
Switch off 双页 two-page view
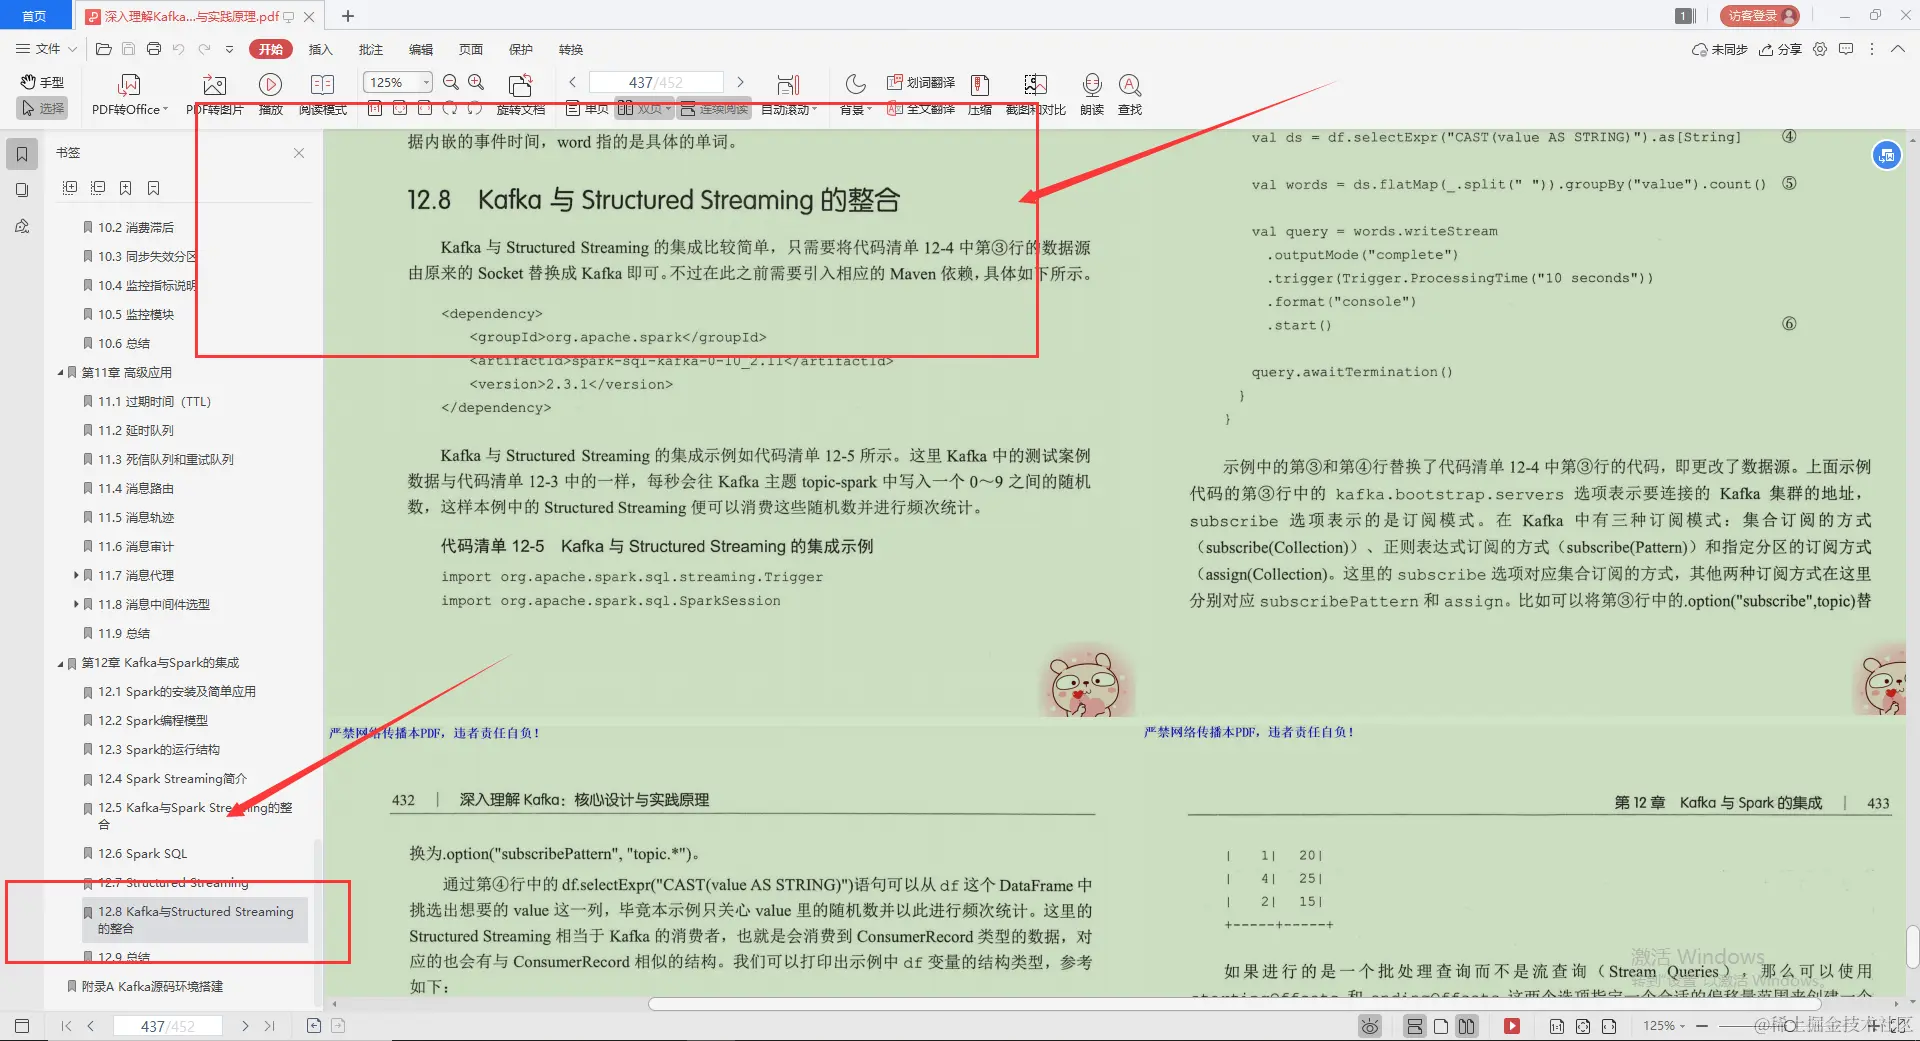645,108
